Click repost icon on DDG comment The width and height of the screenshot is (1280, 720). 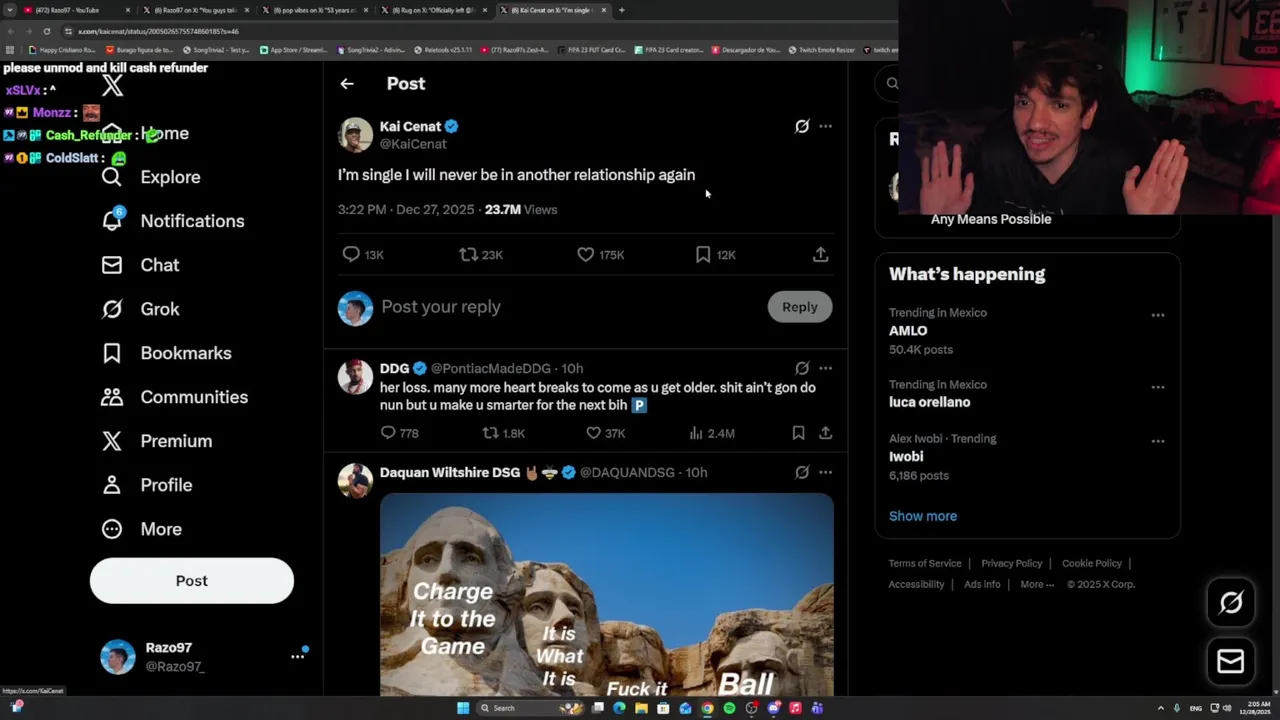click(x=491, y=433)
